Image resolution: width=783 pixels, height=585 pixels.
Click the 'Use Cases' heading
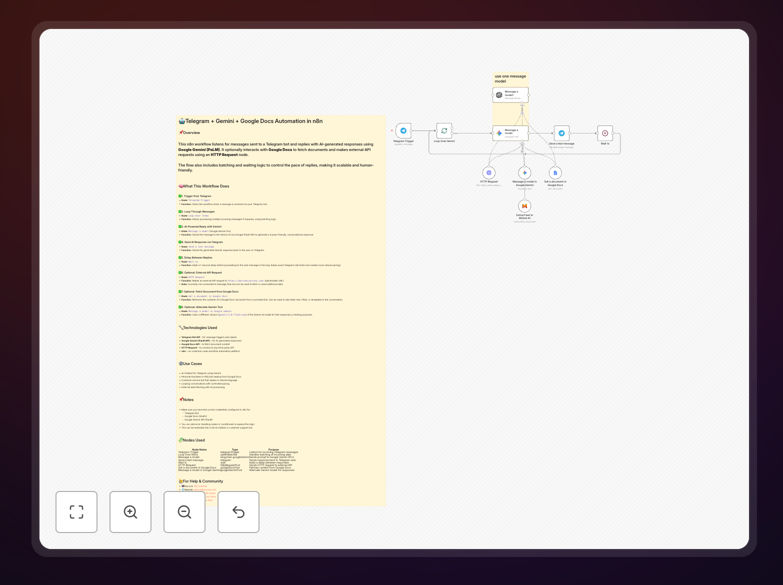click(191, 364)
